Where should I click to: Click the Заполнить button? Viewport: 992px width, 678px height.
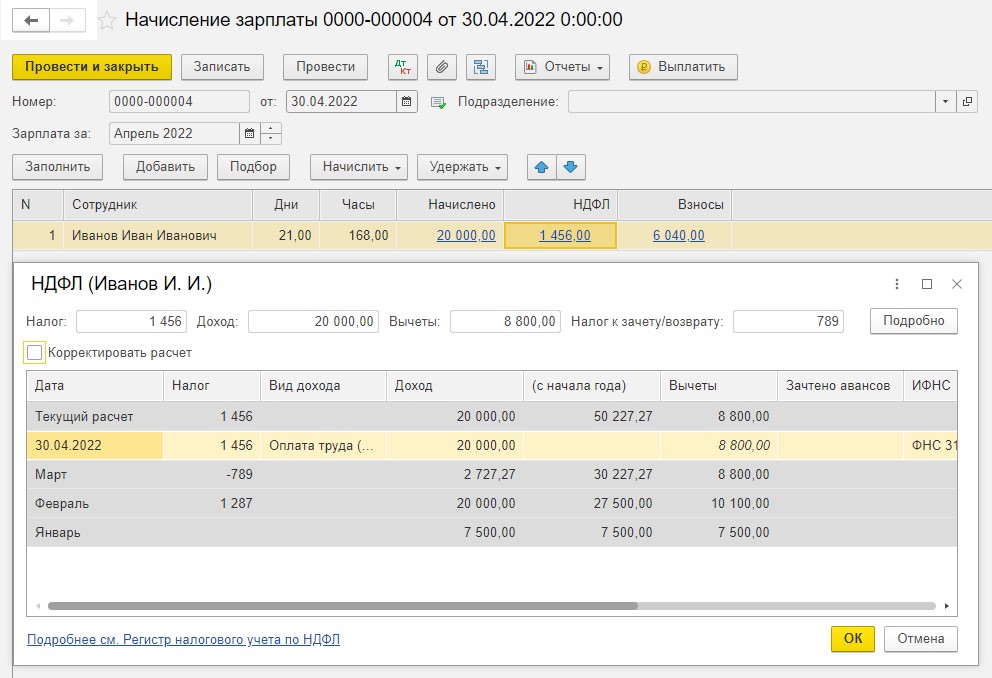tap(58, 167)
